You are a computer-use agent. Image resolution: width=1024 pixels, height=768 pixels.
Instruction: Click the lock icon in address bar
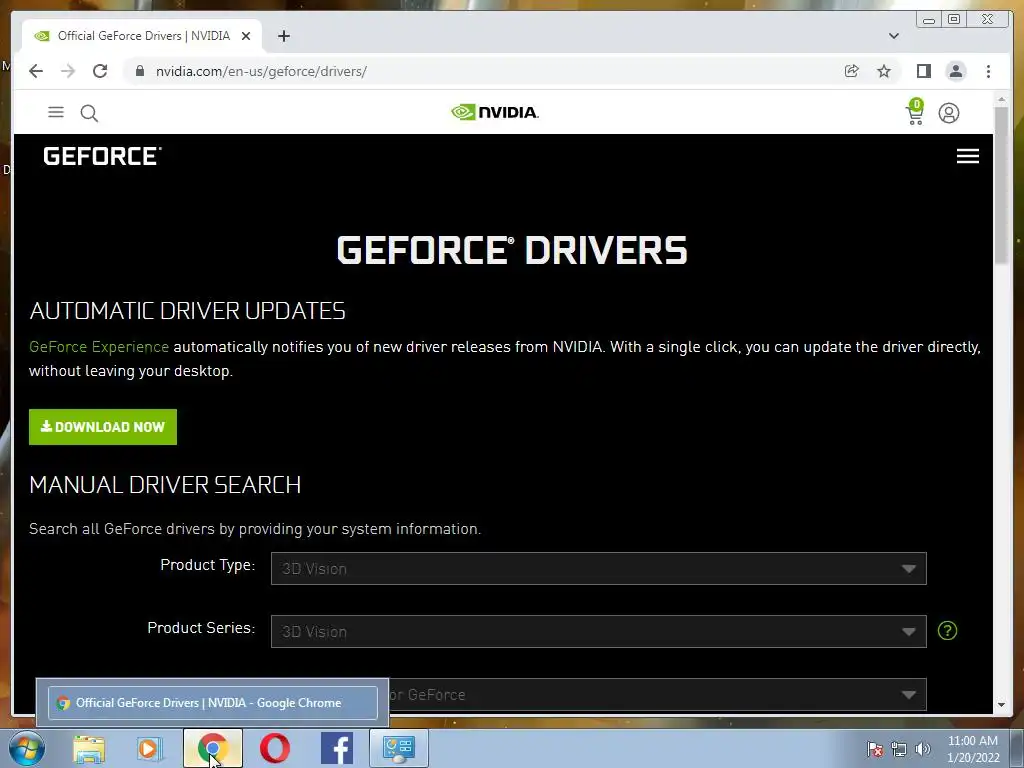tap(140, 71)
